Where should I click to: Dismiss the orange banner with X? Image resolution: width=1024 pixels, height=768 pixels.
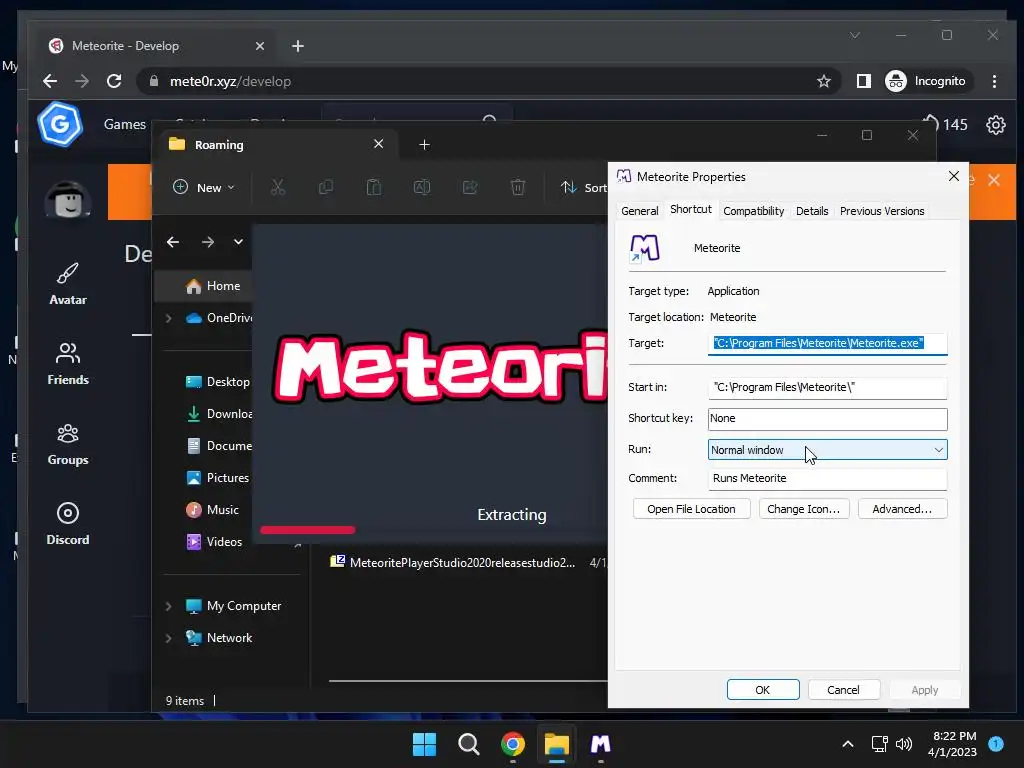pyautogui.click(x=993, y=180)
